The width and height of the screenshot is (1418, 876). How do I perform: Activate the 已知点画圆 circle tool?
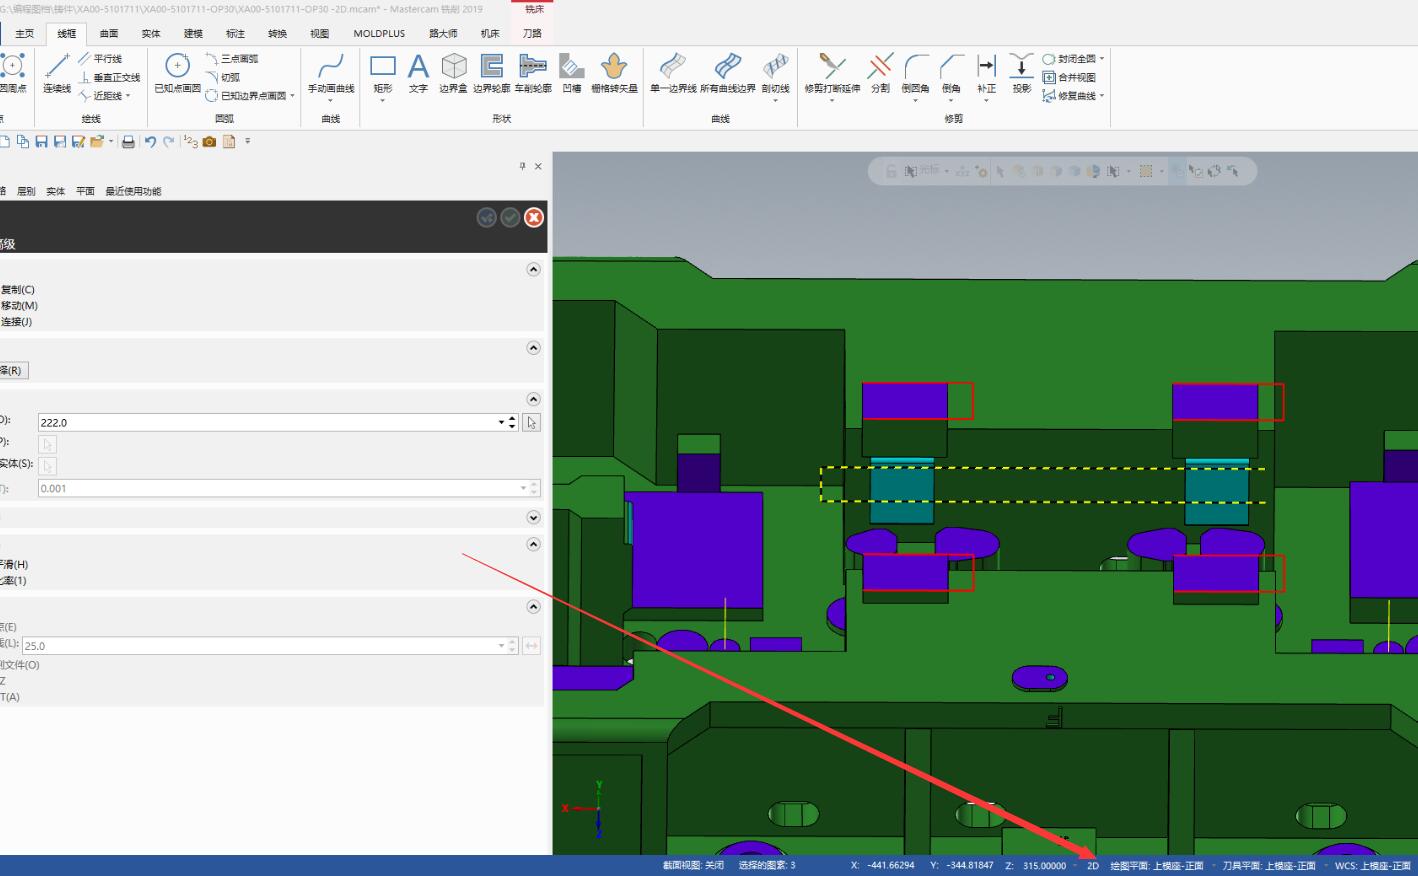tap(177, 73)
